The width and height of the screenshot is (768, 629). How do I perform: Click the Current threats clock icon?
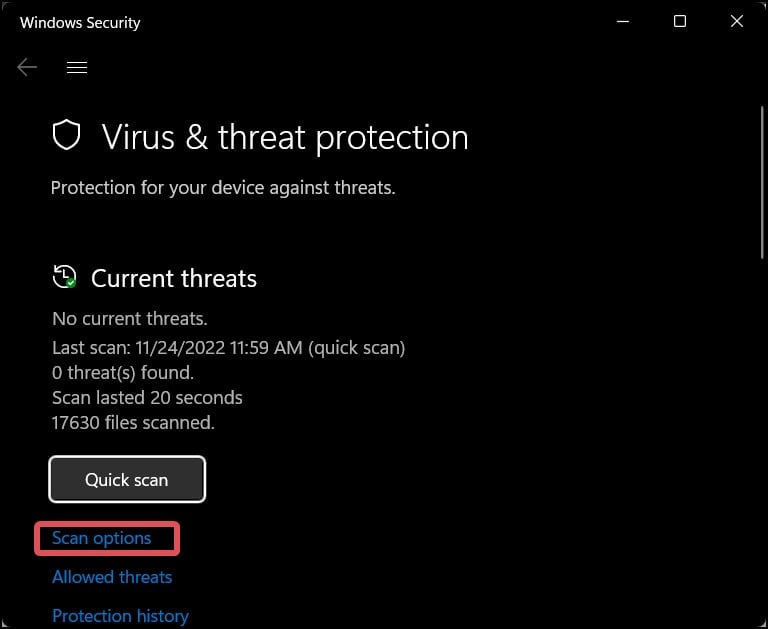[x=65, y=277]
